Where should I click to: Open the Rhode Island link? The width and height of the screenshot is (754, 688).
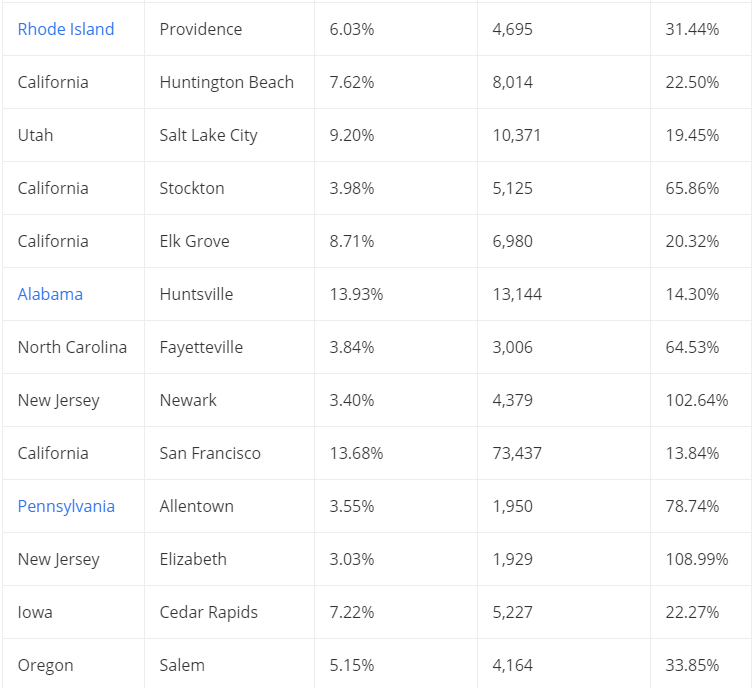(x=66, y=29)
